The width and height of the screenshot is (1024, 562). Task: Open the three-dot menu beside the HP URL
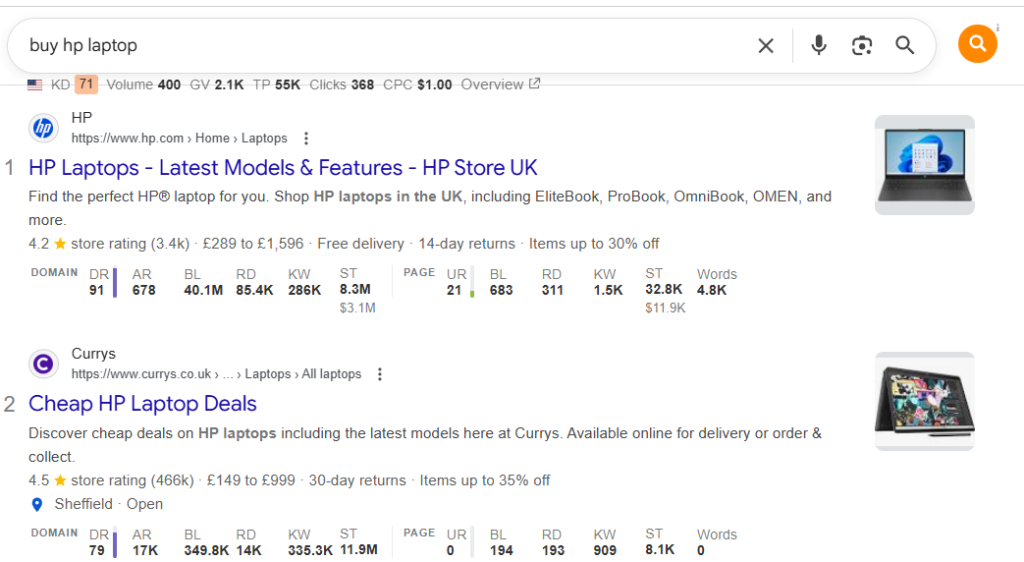pyautogui.click(x=306, y=138)
